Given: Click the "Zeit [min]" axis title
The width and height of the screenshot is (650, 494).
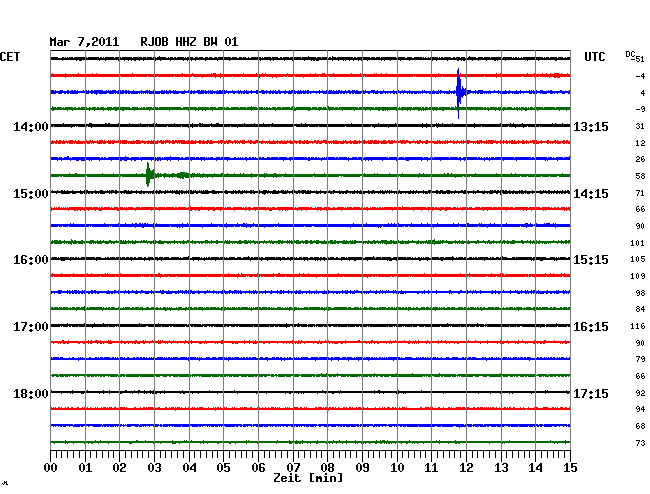Looking at the screenshot, I should coord(308,478).
